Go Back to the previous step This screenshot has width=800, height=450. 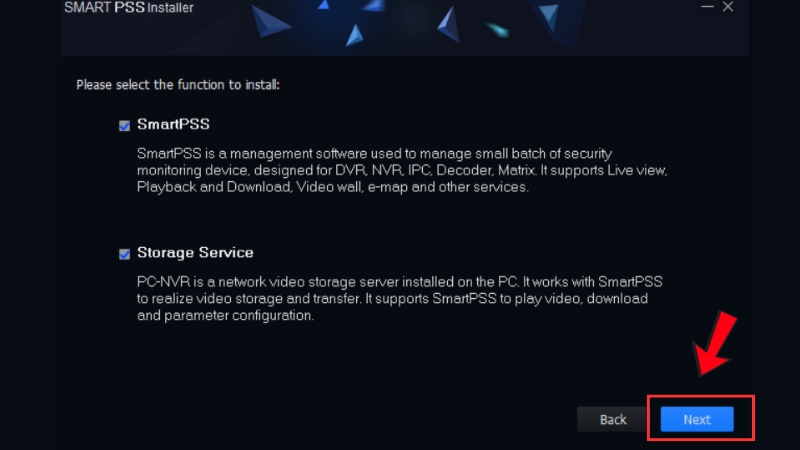click(x=613, y=419)
